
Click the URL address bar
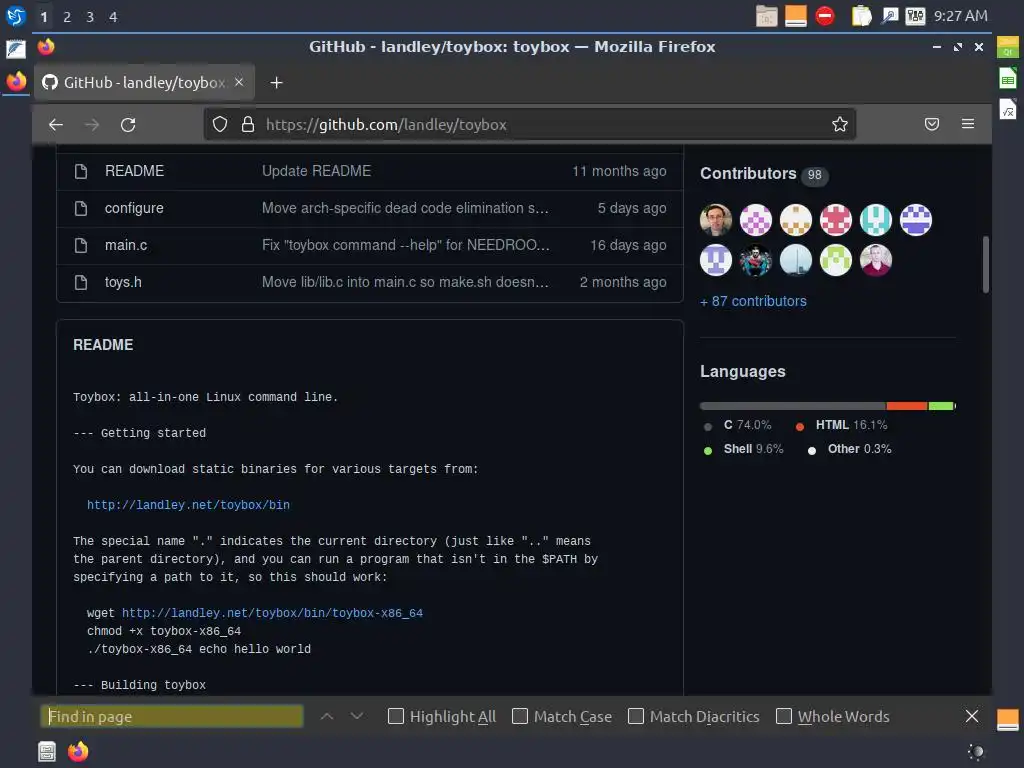tap(530, 124)
